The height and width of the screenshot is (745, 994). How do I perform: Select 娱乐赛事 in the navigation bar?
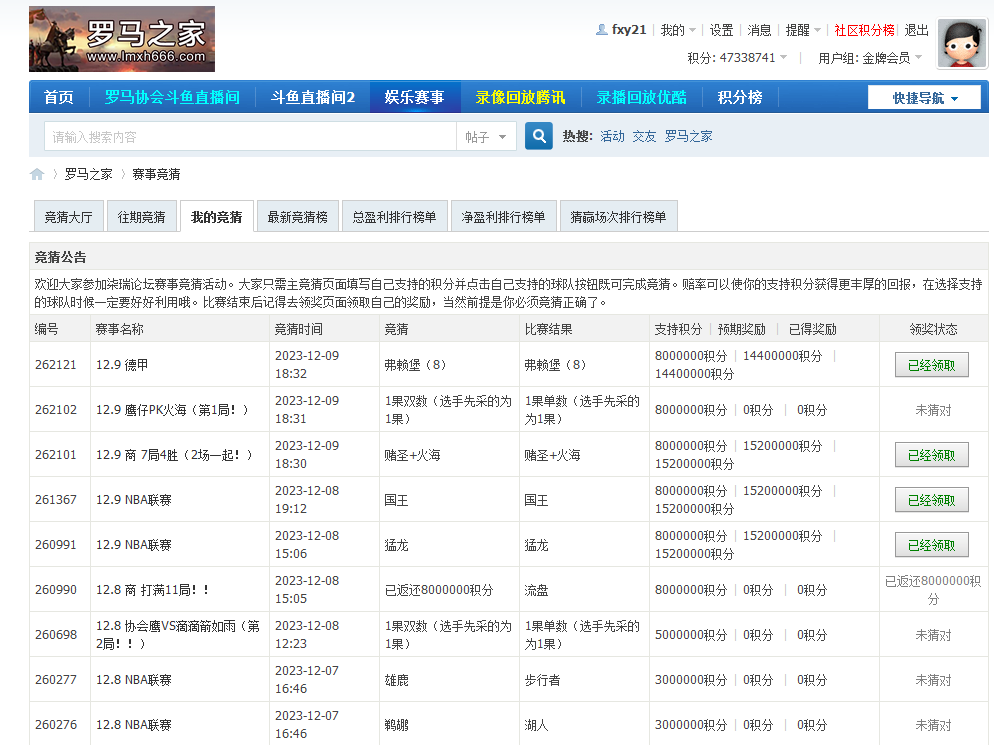(x=414, y=97)
